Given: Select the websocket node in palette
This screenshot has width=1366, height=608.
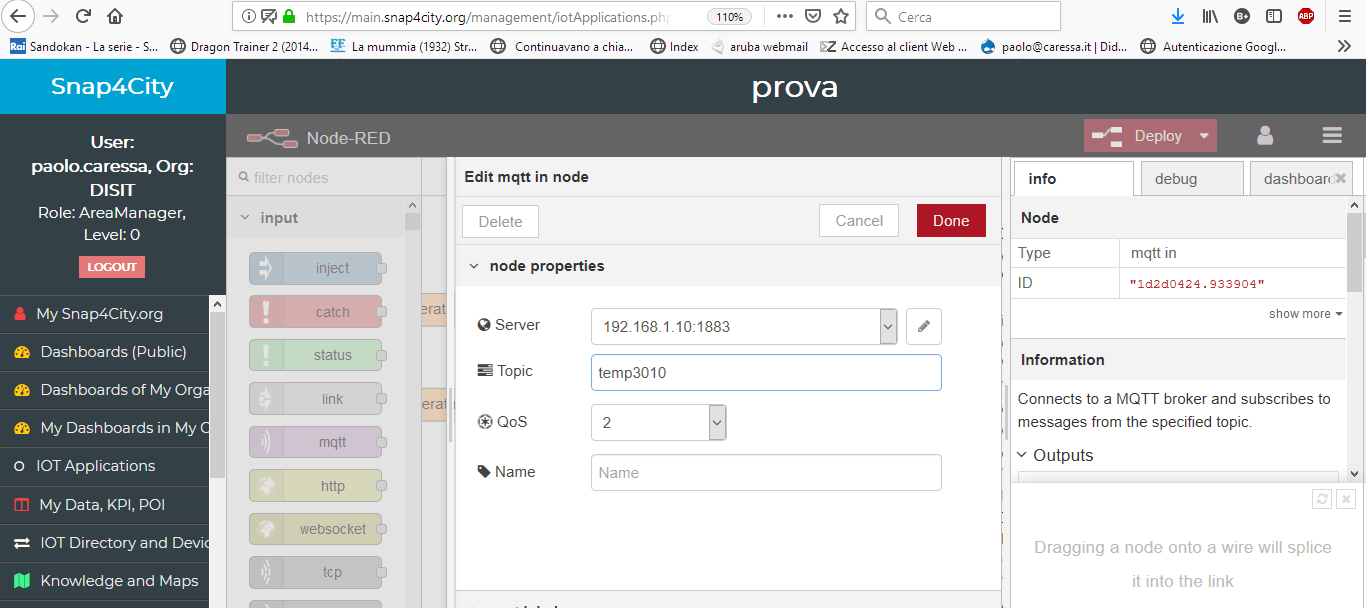Looking at the screenshot, I should (x=316, y=529).
